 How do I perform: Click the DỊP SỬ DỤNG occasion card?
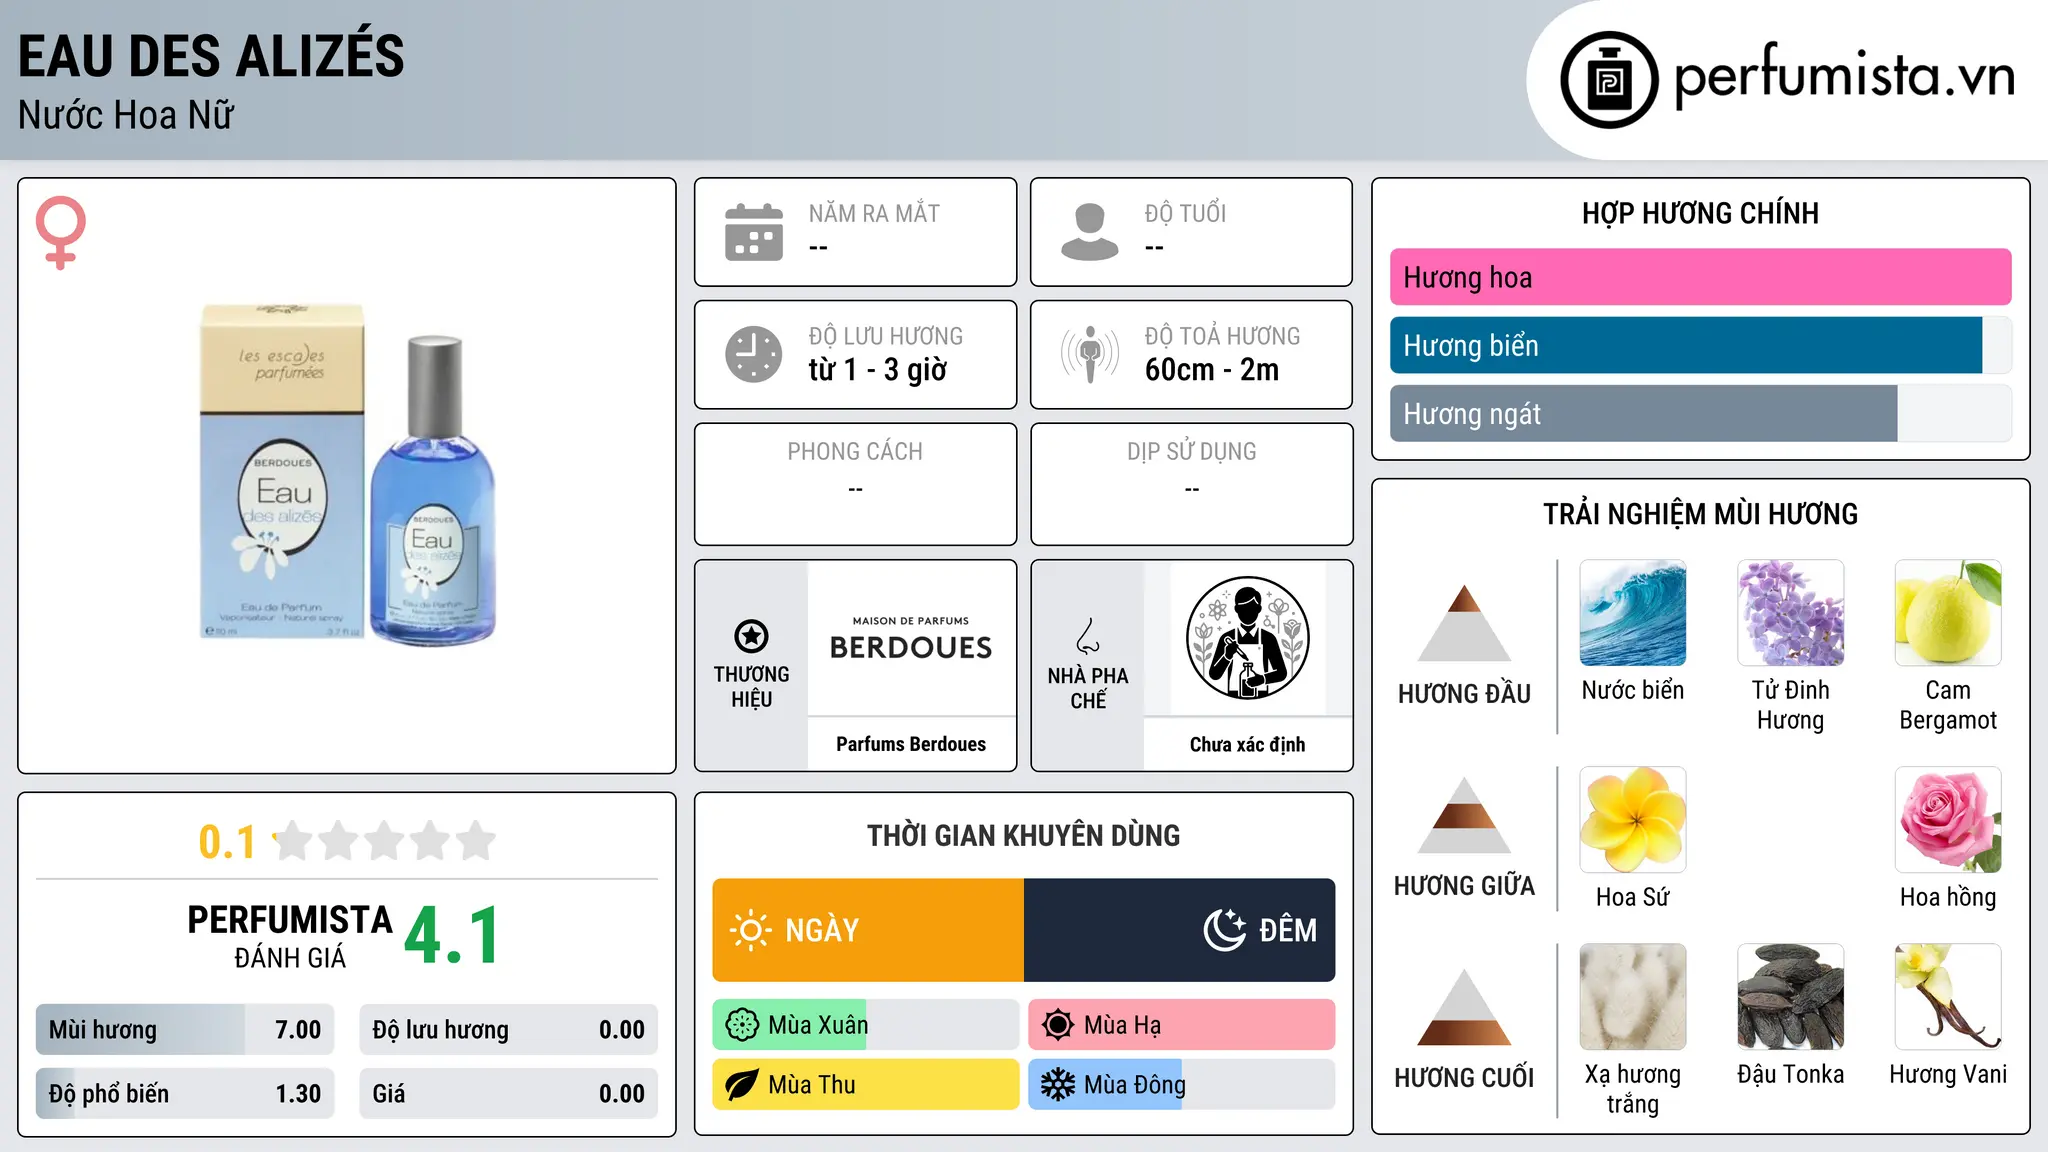[1191, 484]
